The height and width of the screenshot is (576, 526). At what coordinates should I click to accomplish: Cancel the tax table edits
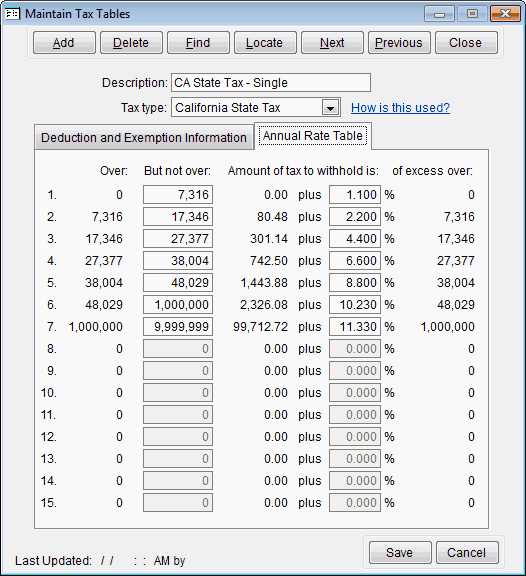tap(467, 552)
